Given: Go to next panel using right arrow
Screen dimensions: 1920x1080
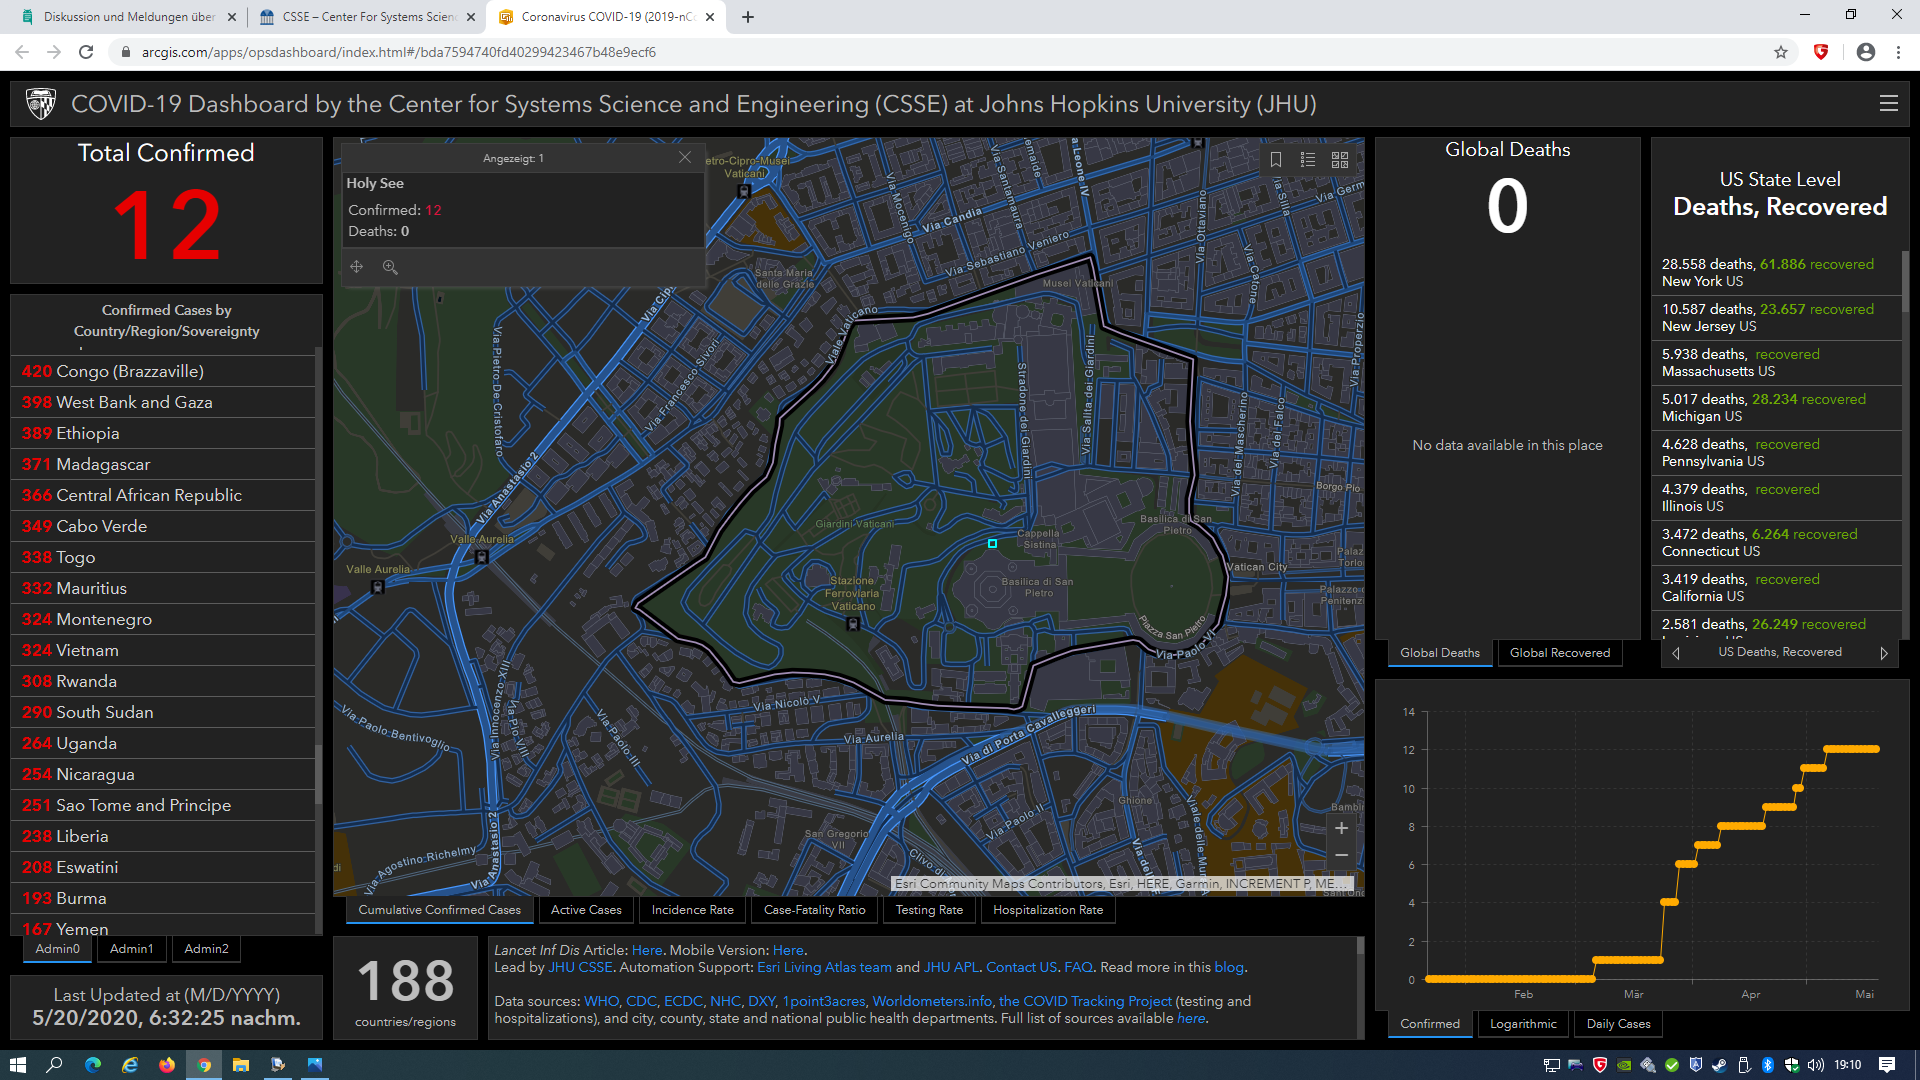Looking at the screenshot, I should point(1884,653).
